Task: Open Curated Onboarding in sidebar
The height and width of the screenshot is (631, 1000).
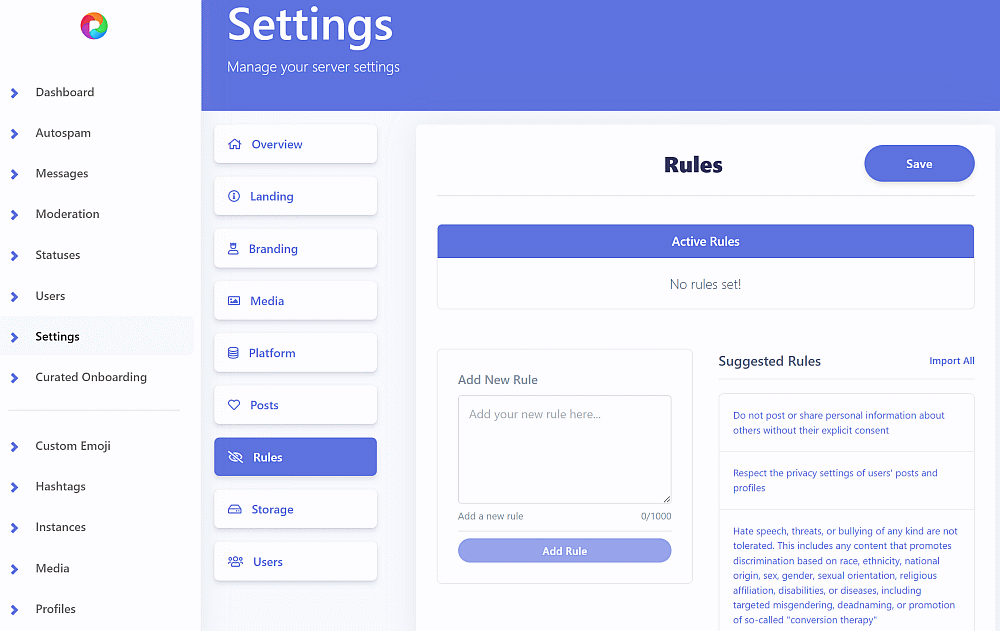Action: [x=90, y=377]
